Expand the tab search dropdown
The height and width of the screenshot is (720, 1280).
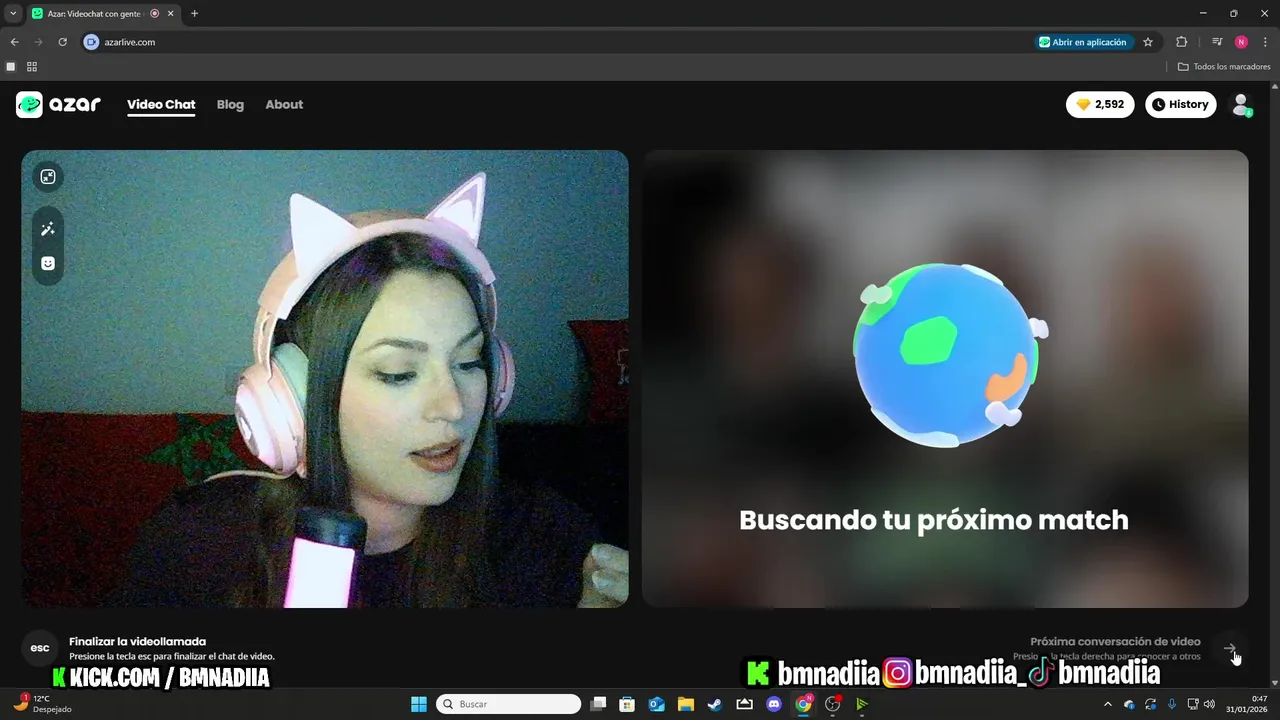tap(13, 13)
